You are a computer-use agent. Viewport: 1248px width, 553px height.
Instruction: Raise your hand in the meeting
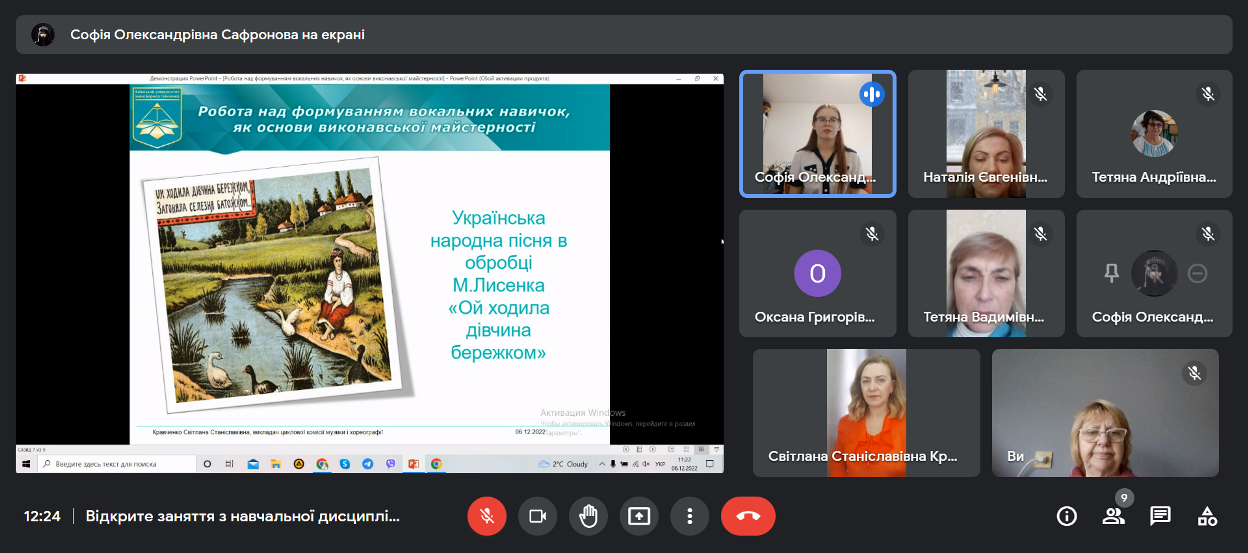coord(588,516)
